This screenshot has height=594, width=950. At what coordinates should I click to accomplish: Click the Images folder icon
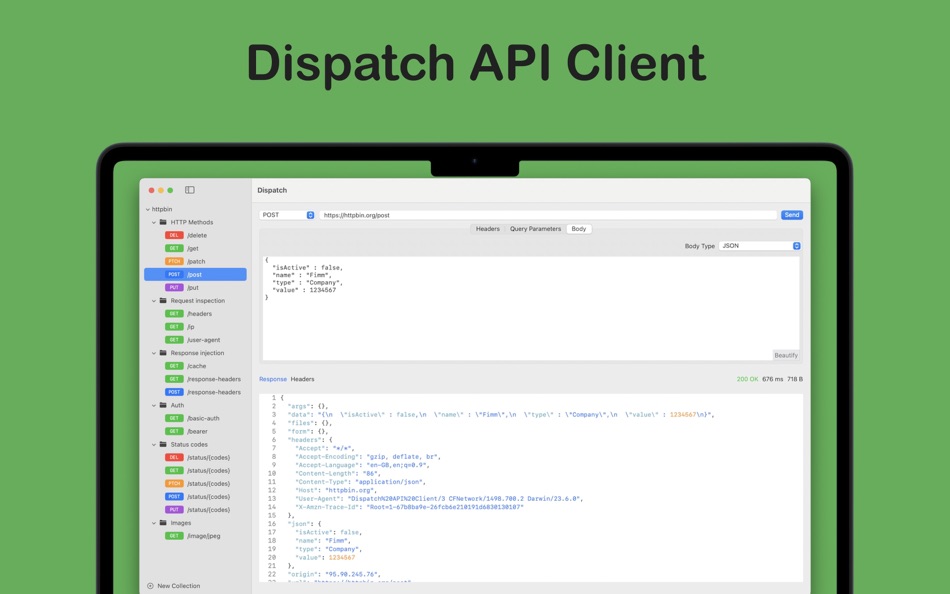click(163, 523)
